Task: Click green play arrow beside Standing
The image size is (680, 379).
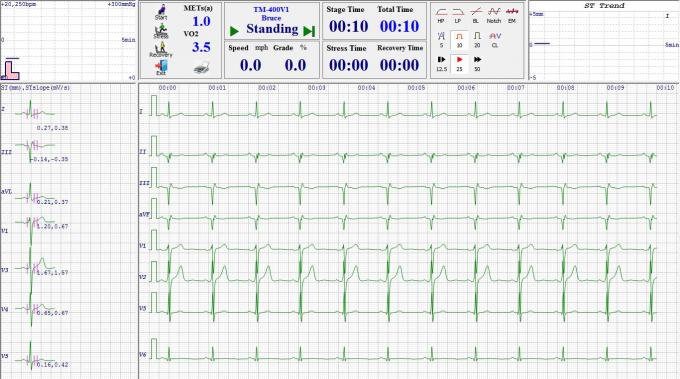Action: point(234,31)
